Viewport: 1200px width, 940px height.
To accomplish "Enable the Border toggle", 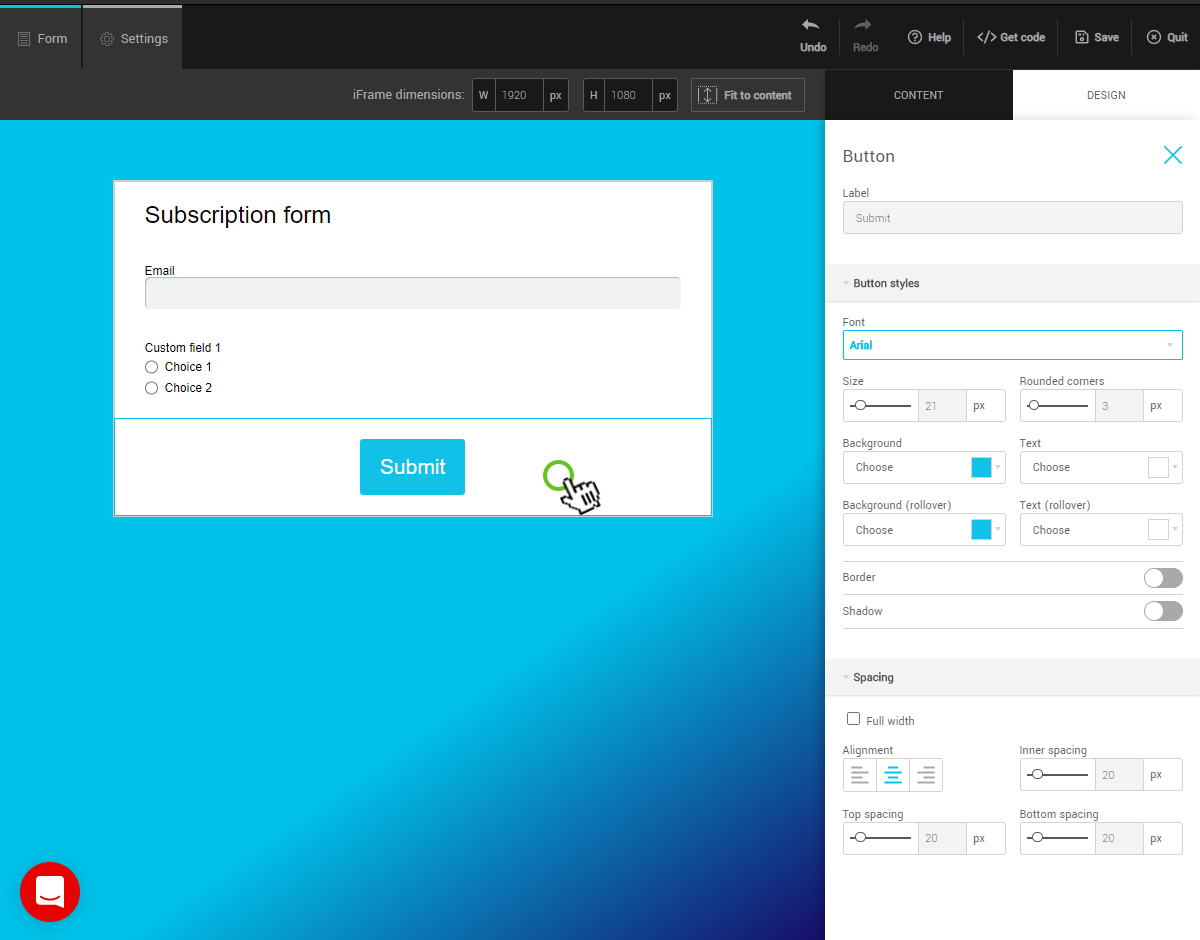I will click(1162, 578).
